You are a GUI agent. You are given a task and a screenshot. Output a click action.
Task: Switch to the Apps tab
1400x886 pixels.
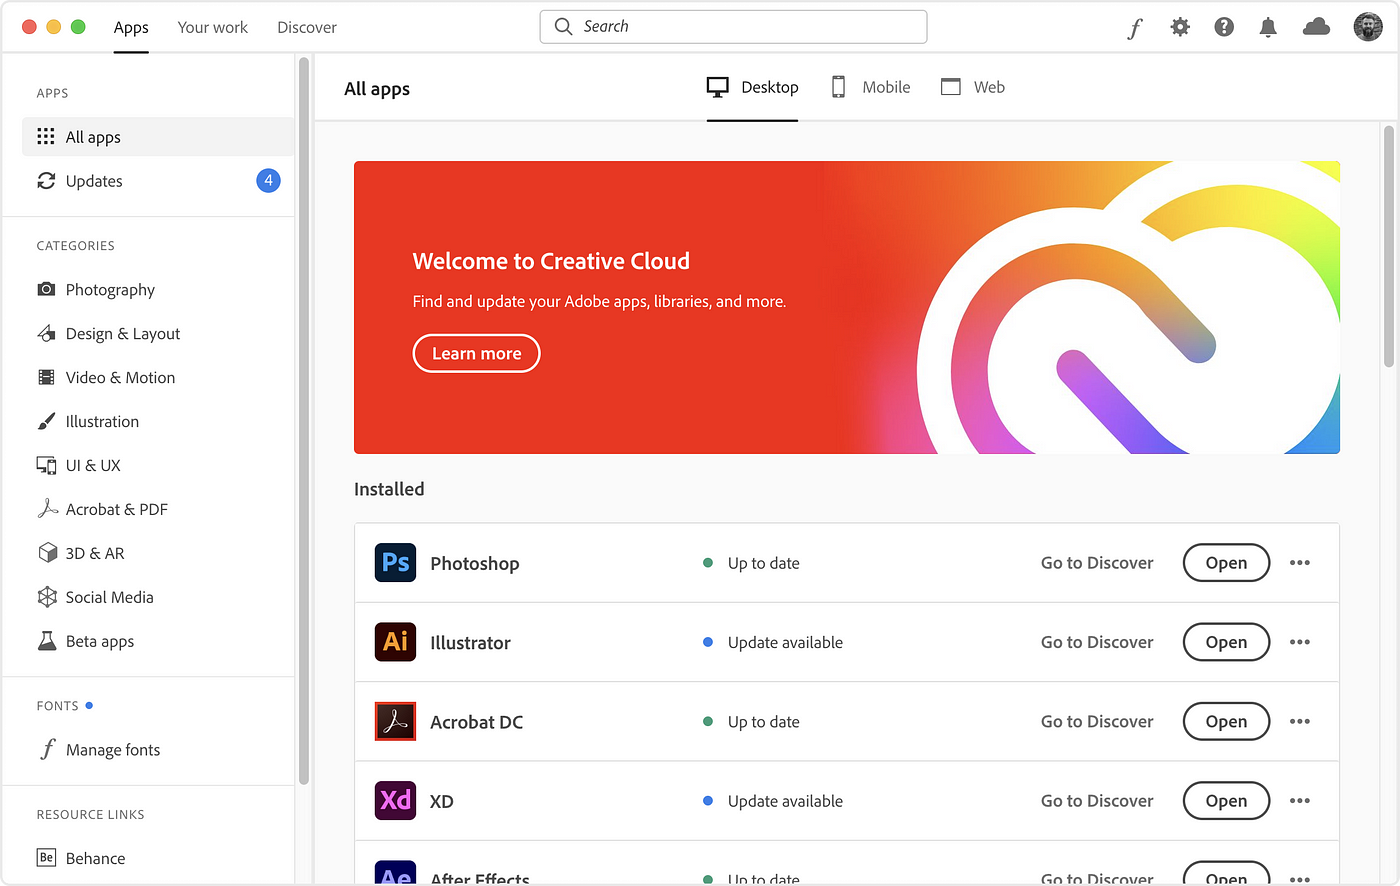tap(131, 28)
